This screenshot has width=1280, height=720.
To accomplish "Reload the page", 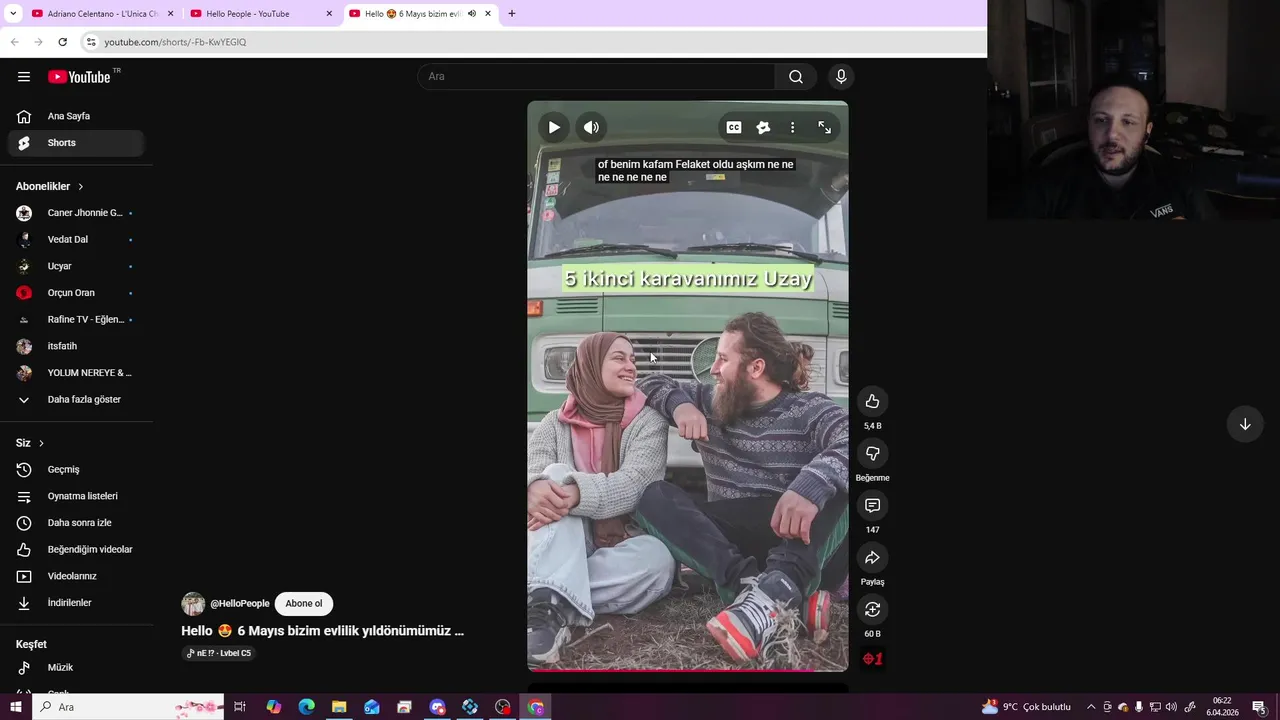I will (62, 42).
